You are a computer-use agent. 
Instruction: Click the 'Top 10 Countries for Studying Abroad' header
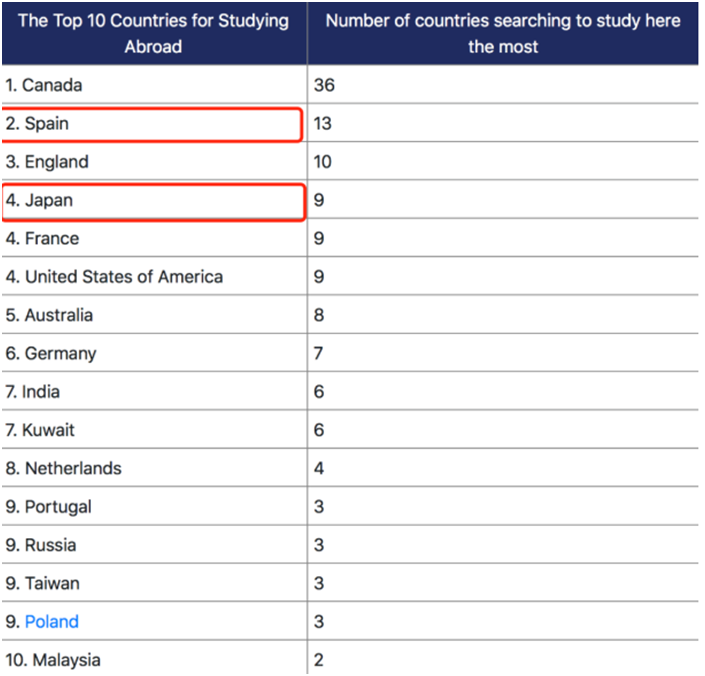[154, 34]
